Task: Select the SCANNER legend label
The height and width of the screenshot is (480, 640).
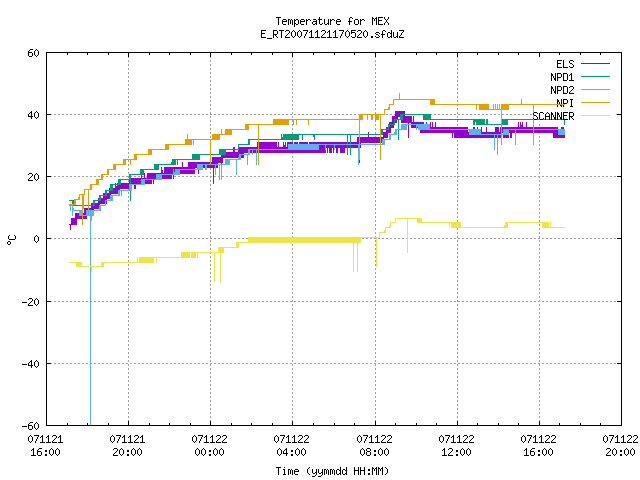Action: click(553, 116)
